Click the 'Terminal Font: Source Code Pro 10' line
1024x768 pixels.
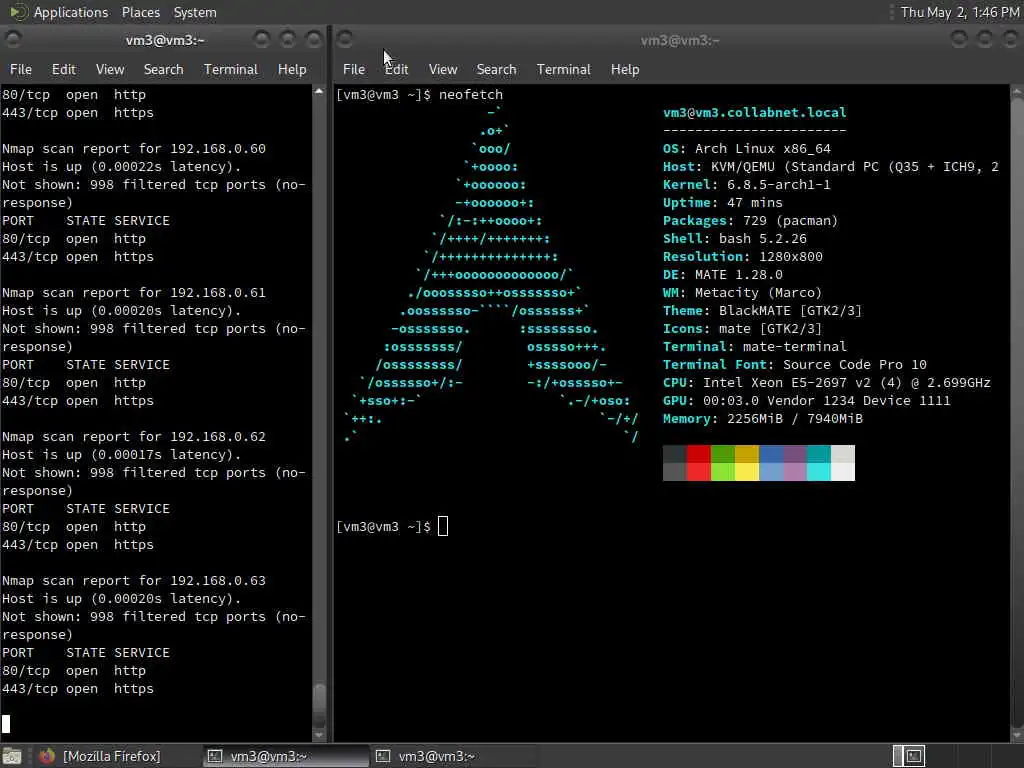(795, 364)
